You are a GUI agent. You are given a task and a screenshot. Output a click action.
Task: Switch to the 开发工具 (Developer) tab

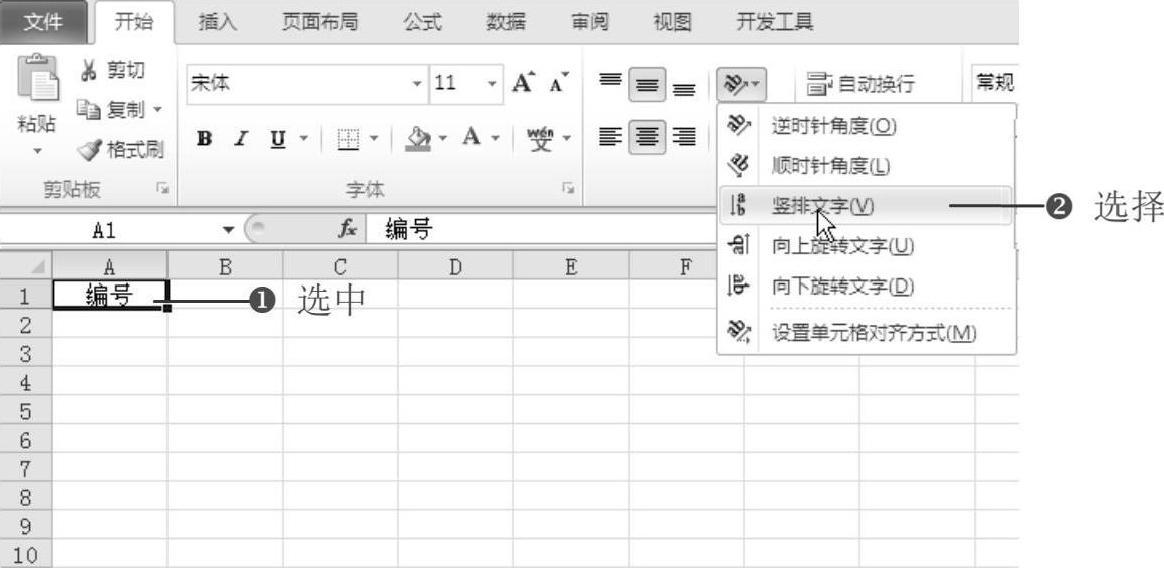[774, 22]
